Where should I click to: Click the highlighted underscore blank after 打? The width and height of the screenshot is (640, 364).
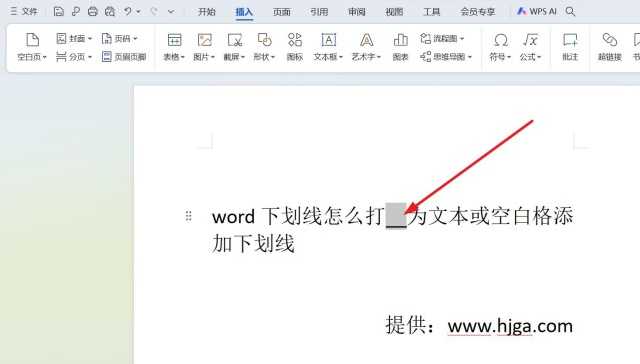(396, 215)
